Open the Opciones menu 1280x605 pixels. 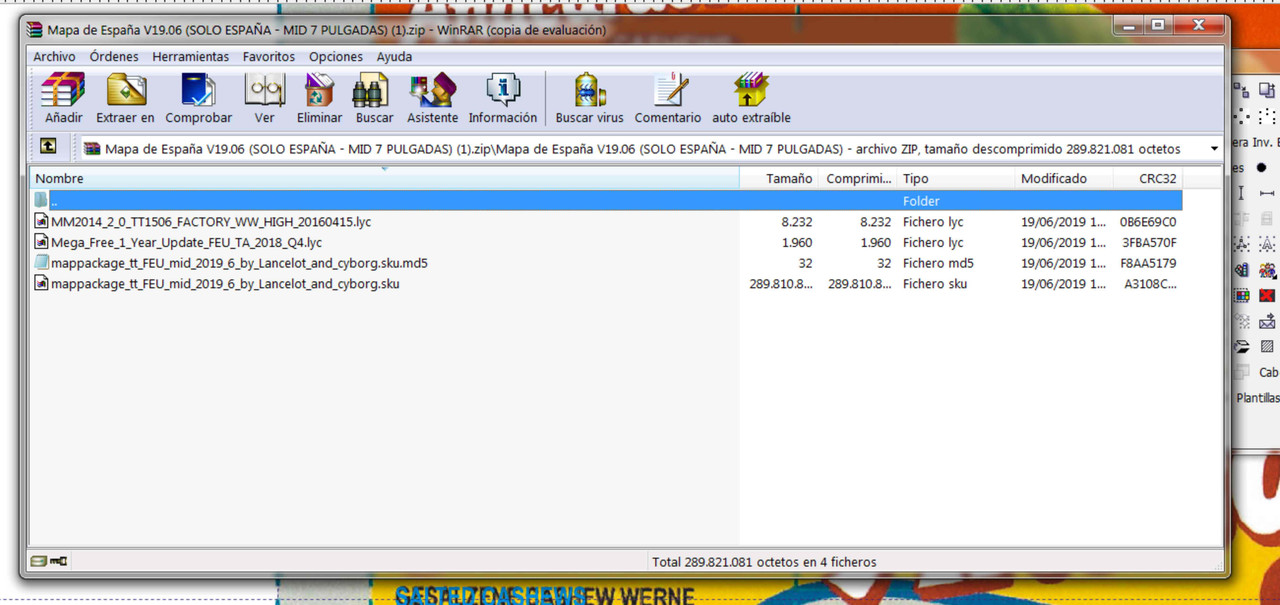point(336,57)
